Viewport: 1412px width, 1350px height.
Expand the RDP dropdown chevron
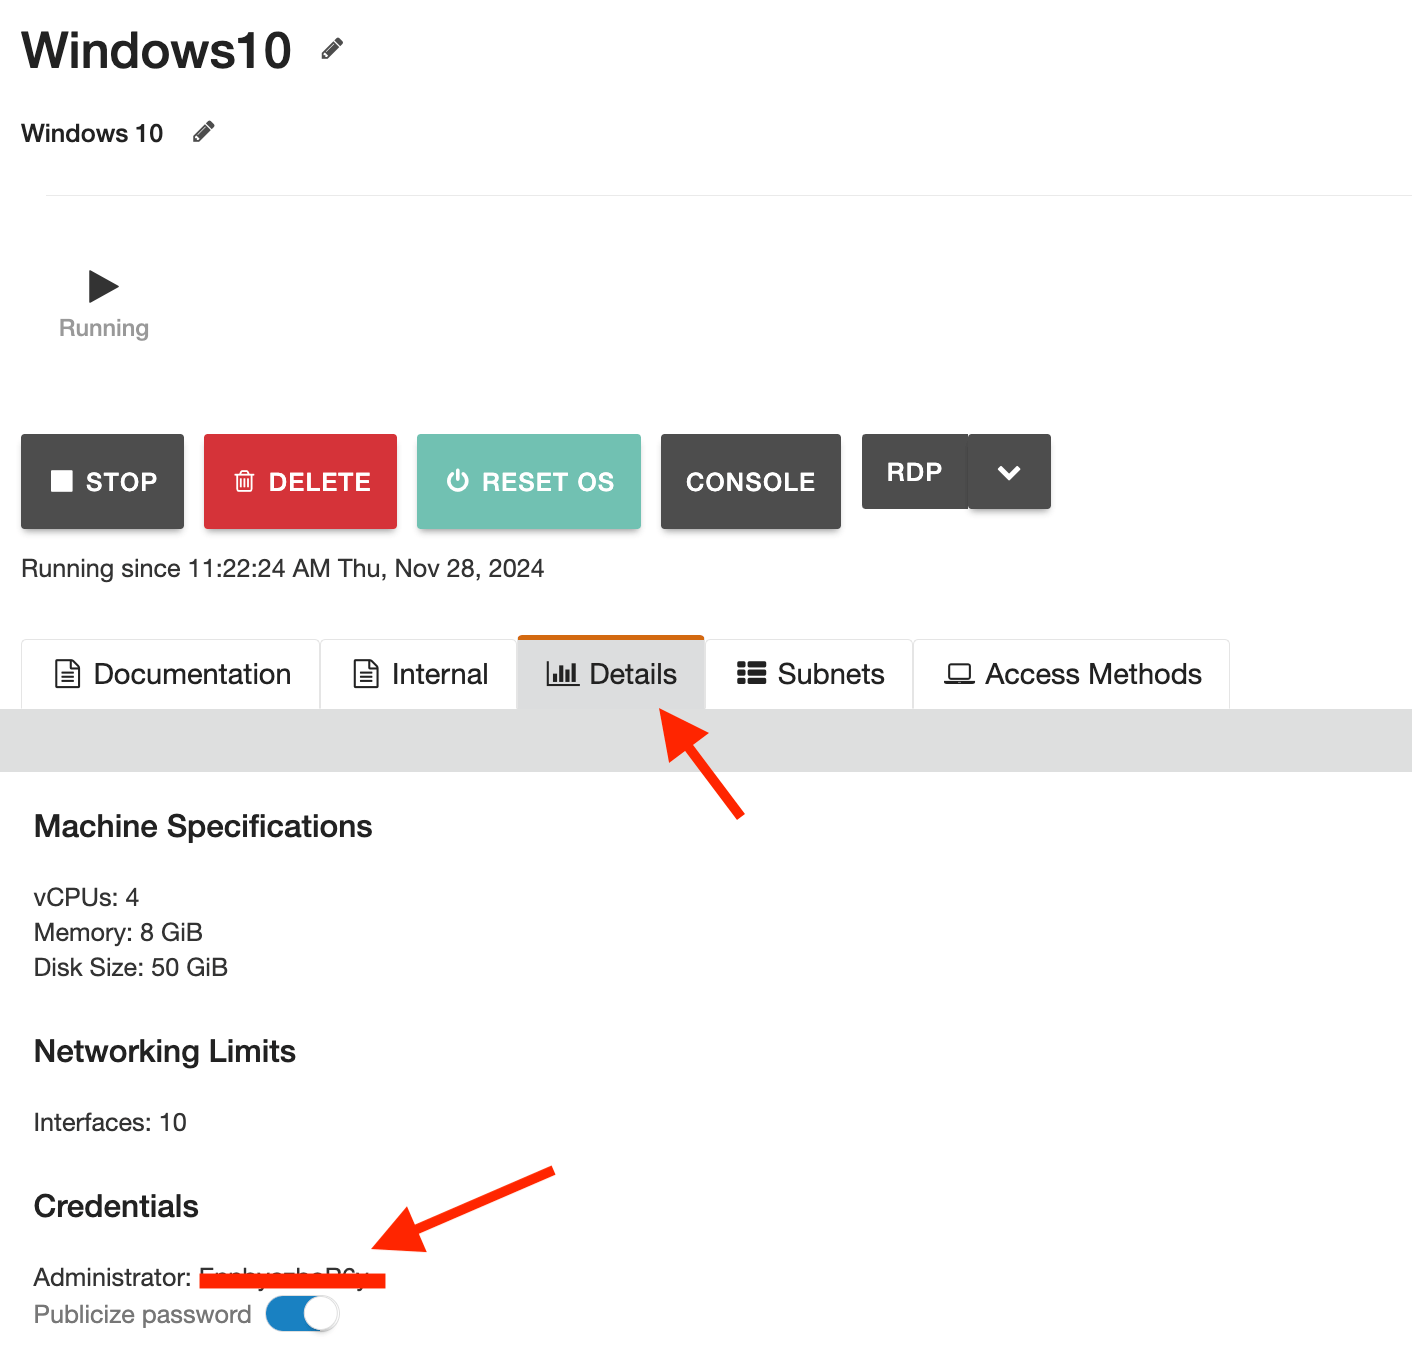coord(1009,472)
